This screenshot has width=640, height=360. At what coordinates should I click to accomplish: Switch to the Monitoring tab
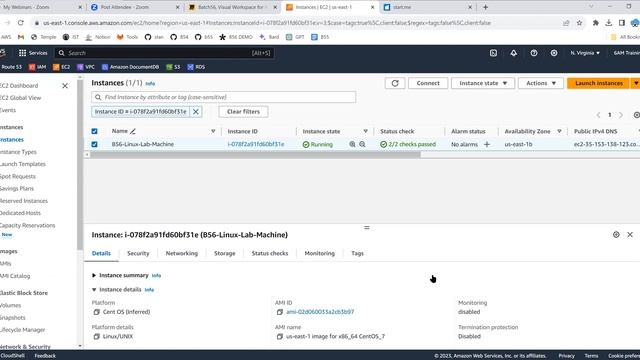[320, 253]
